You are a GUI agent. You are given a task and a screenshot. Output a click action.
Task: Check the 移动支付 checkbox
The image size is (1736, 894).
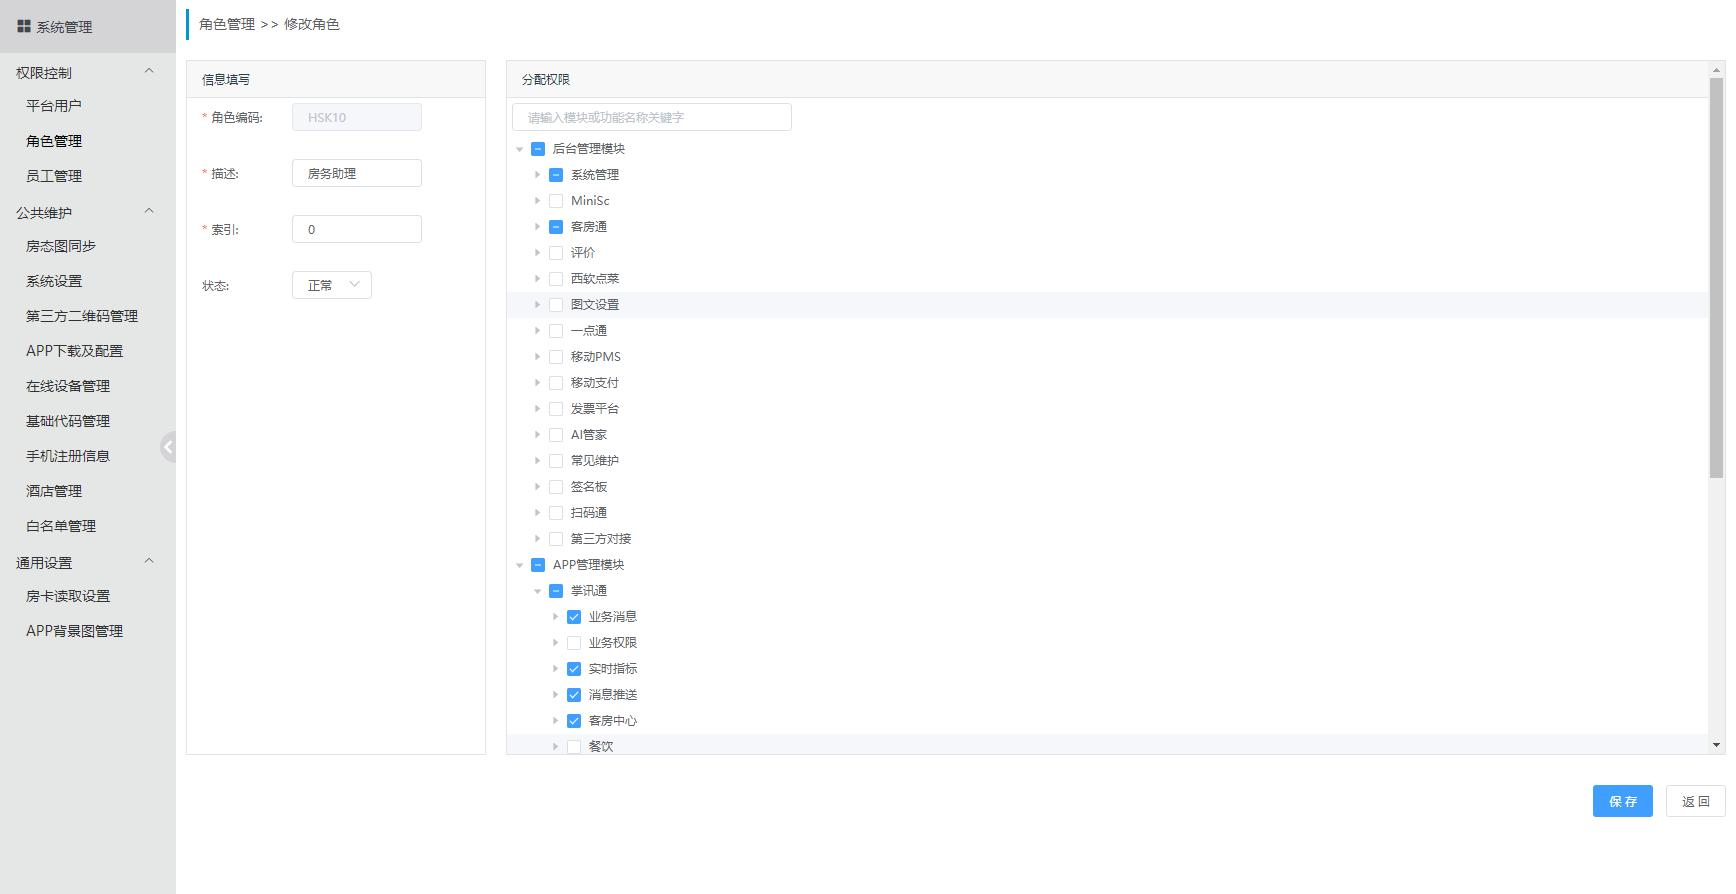[556, 383]
